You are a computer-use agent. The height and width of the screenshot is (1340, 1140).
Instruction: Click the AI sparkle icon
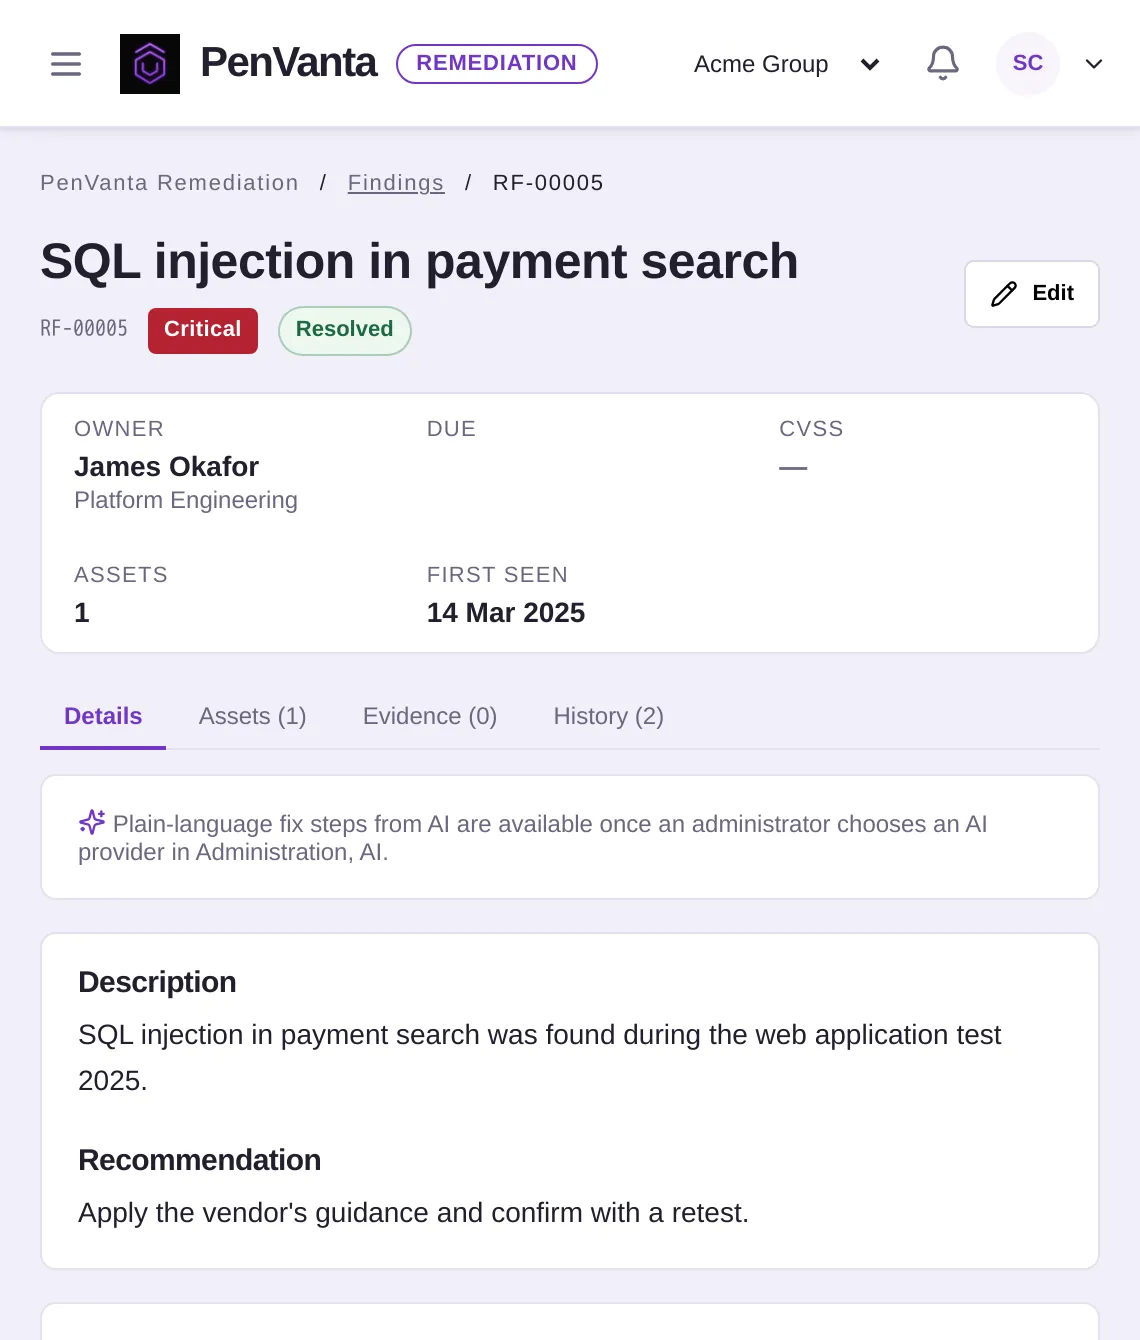tap(92, 822)
